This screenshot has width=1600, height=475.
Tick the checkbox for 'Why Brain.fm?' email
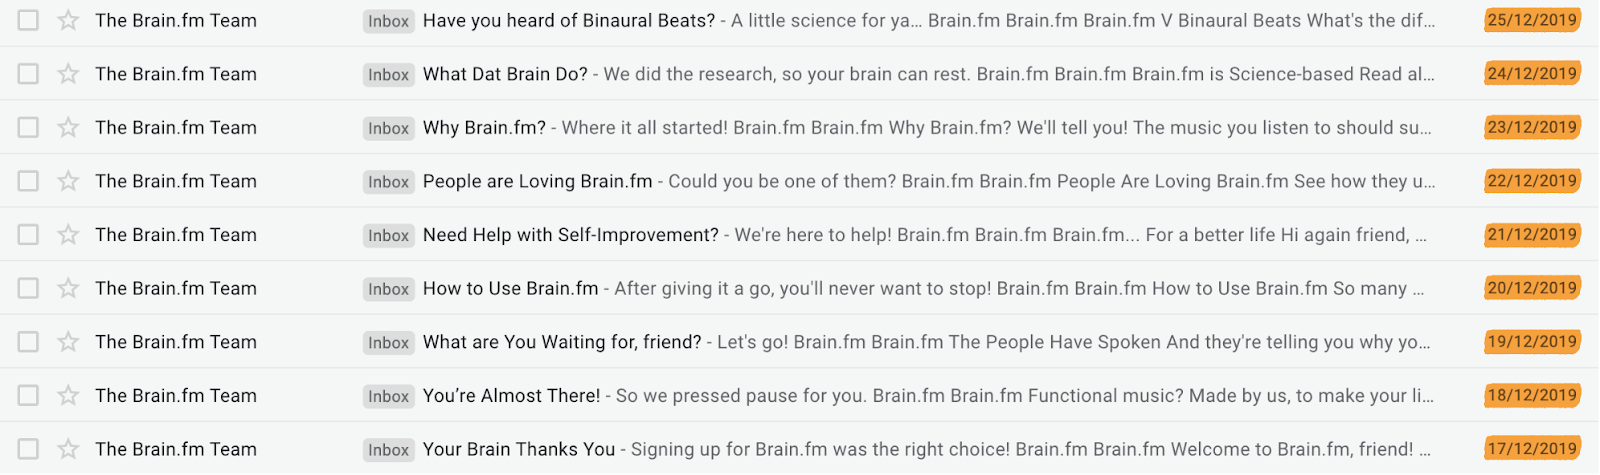point(28,127)
